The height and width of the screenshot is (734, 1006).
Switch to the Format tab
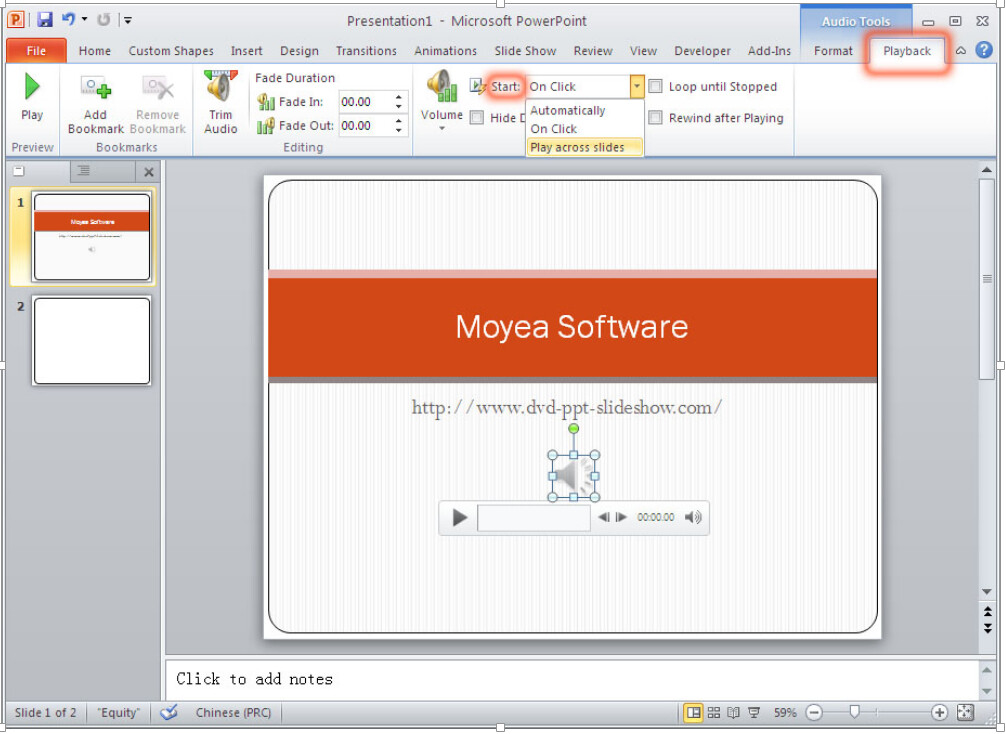pos(833,51)
